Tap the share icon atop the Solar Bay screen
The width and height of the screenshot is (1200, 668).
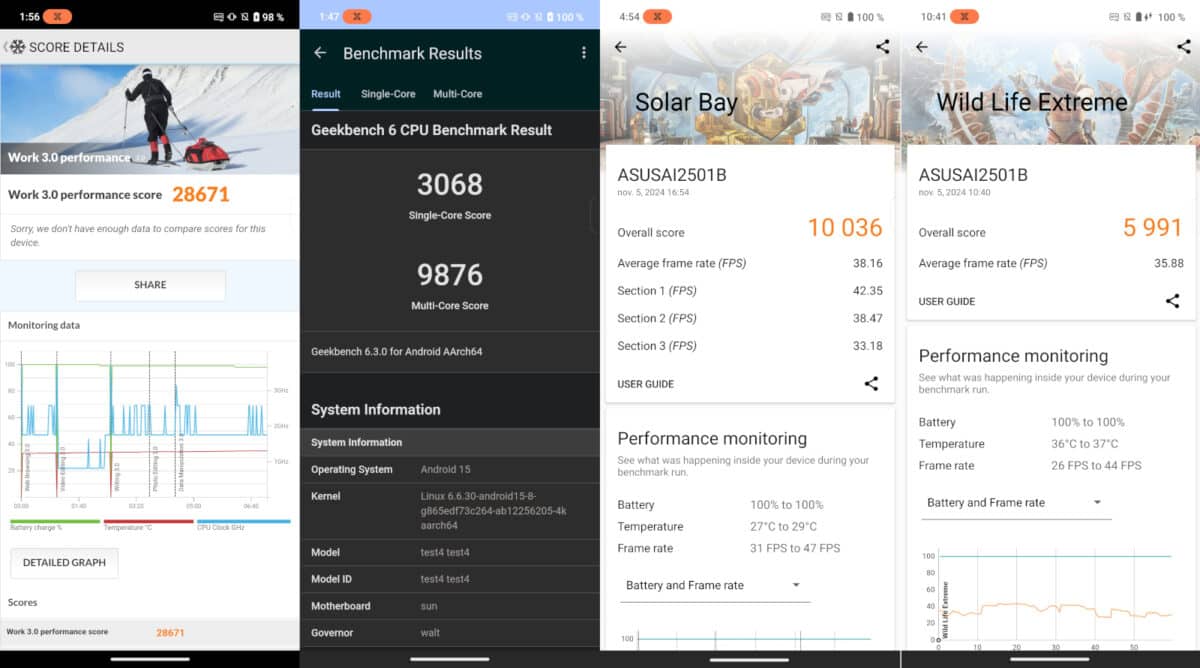882,46
